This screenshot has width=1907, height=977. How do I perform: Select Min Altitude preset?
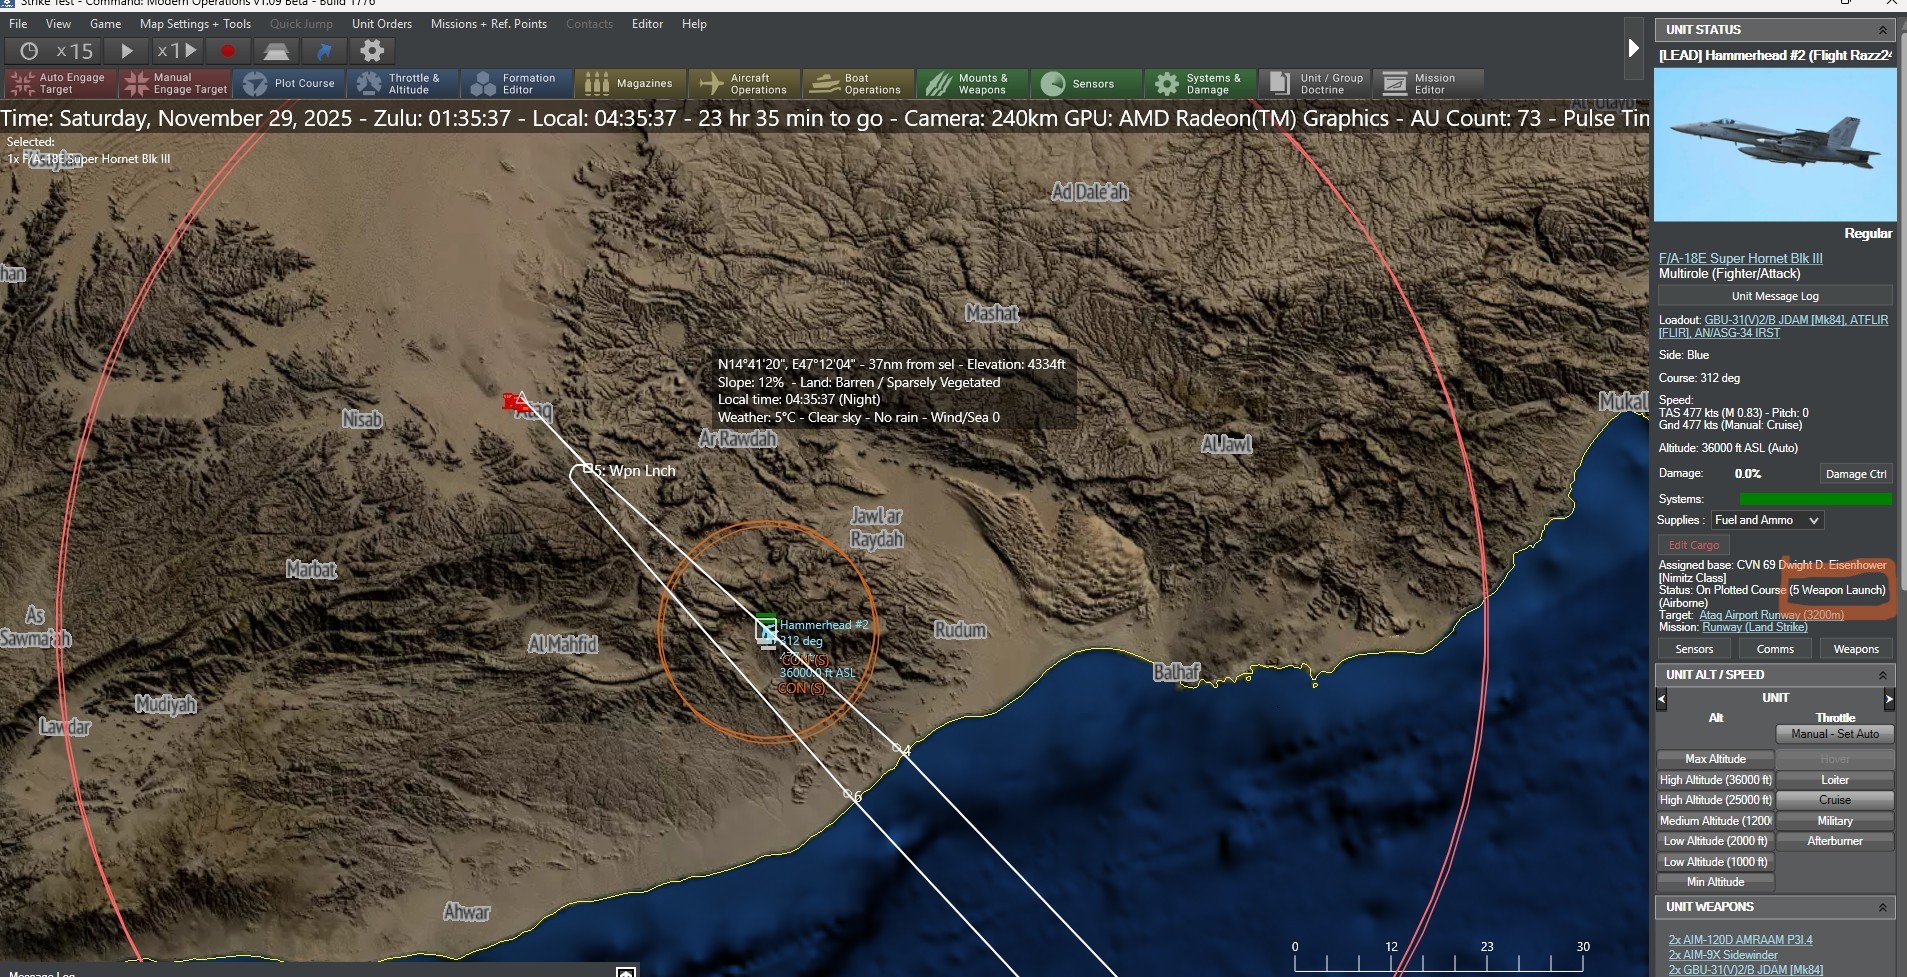point(1715,882)
